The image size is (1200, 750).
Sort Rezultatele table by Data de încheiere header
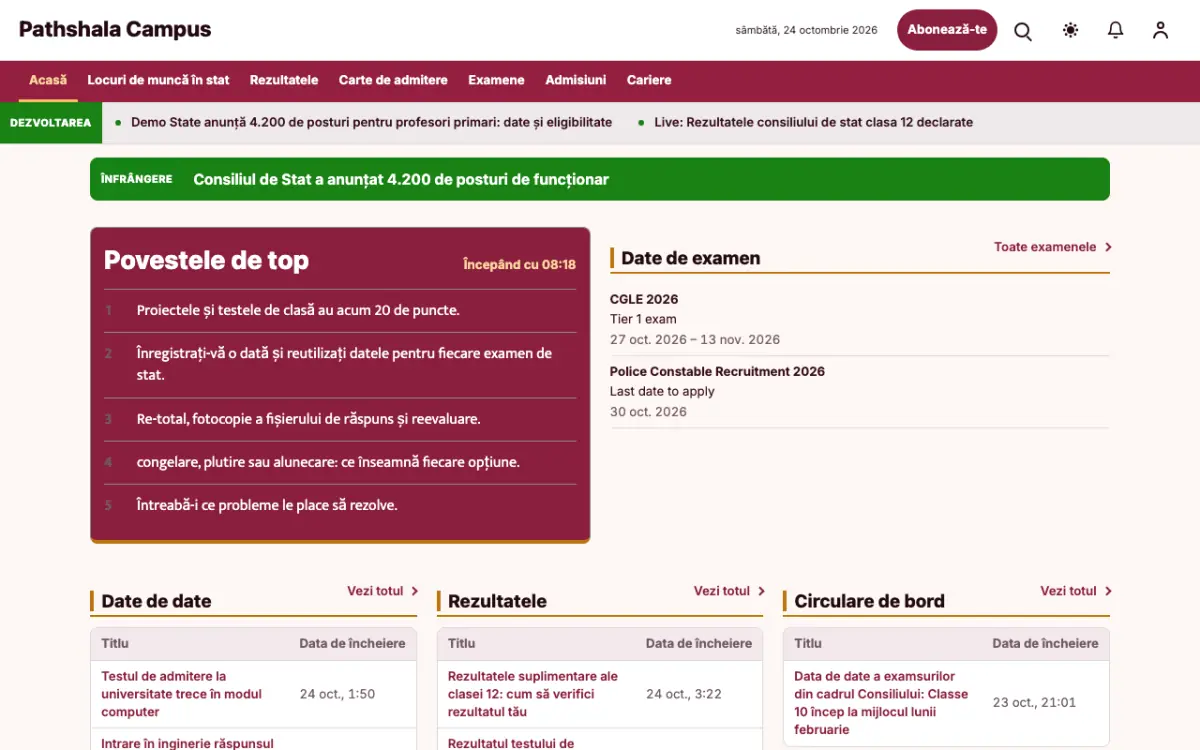coord(699,643)
